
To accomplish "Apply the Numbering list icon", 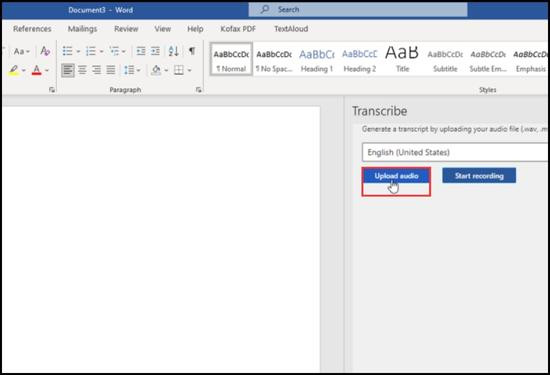I will click(x=90, y=51).
